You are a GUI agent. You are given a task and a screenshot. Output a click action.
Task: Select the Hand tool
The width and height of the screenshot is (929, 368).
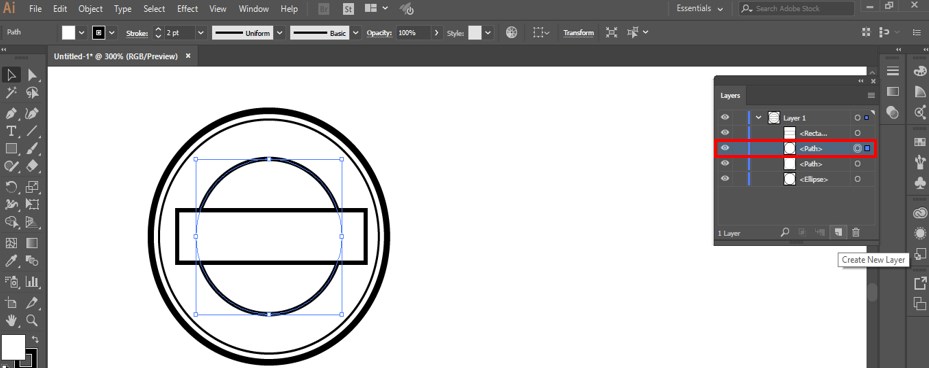[x=11, y=320]
